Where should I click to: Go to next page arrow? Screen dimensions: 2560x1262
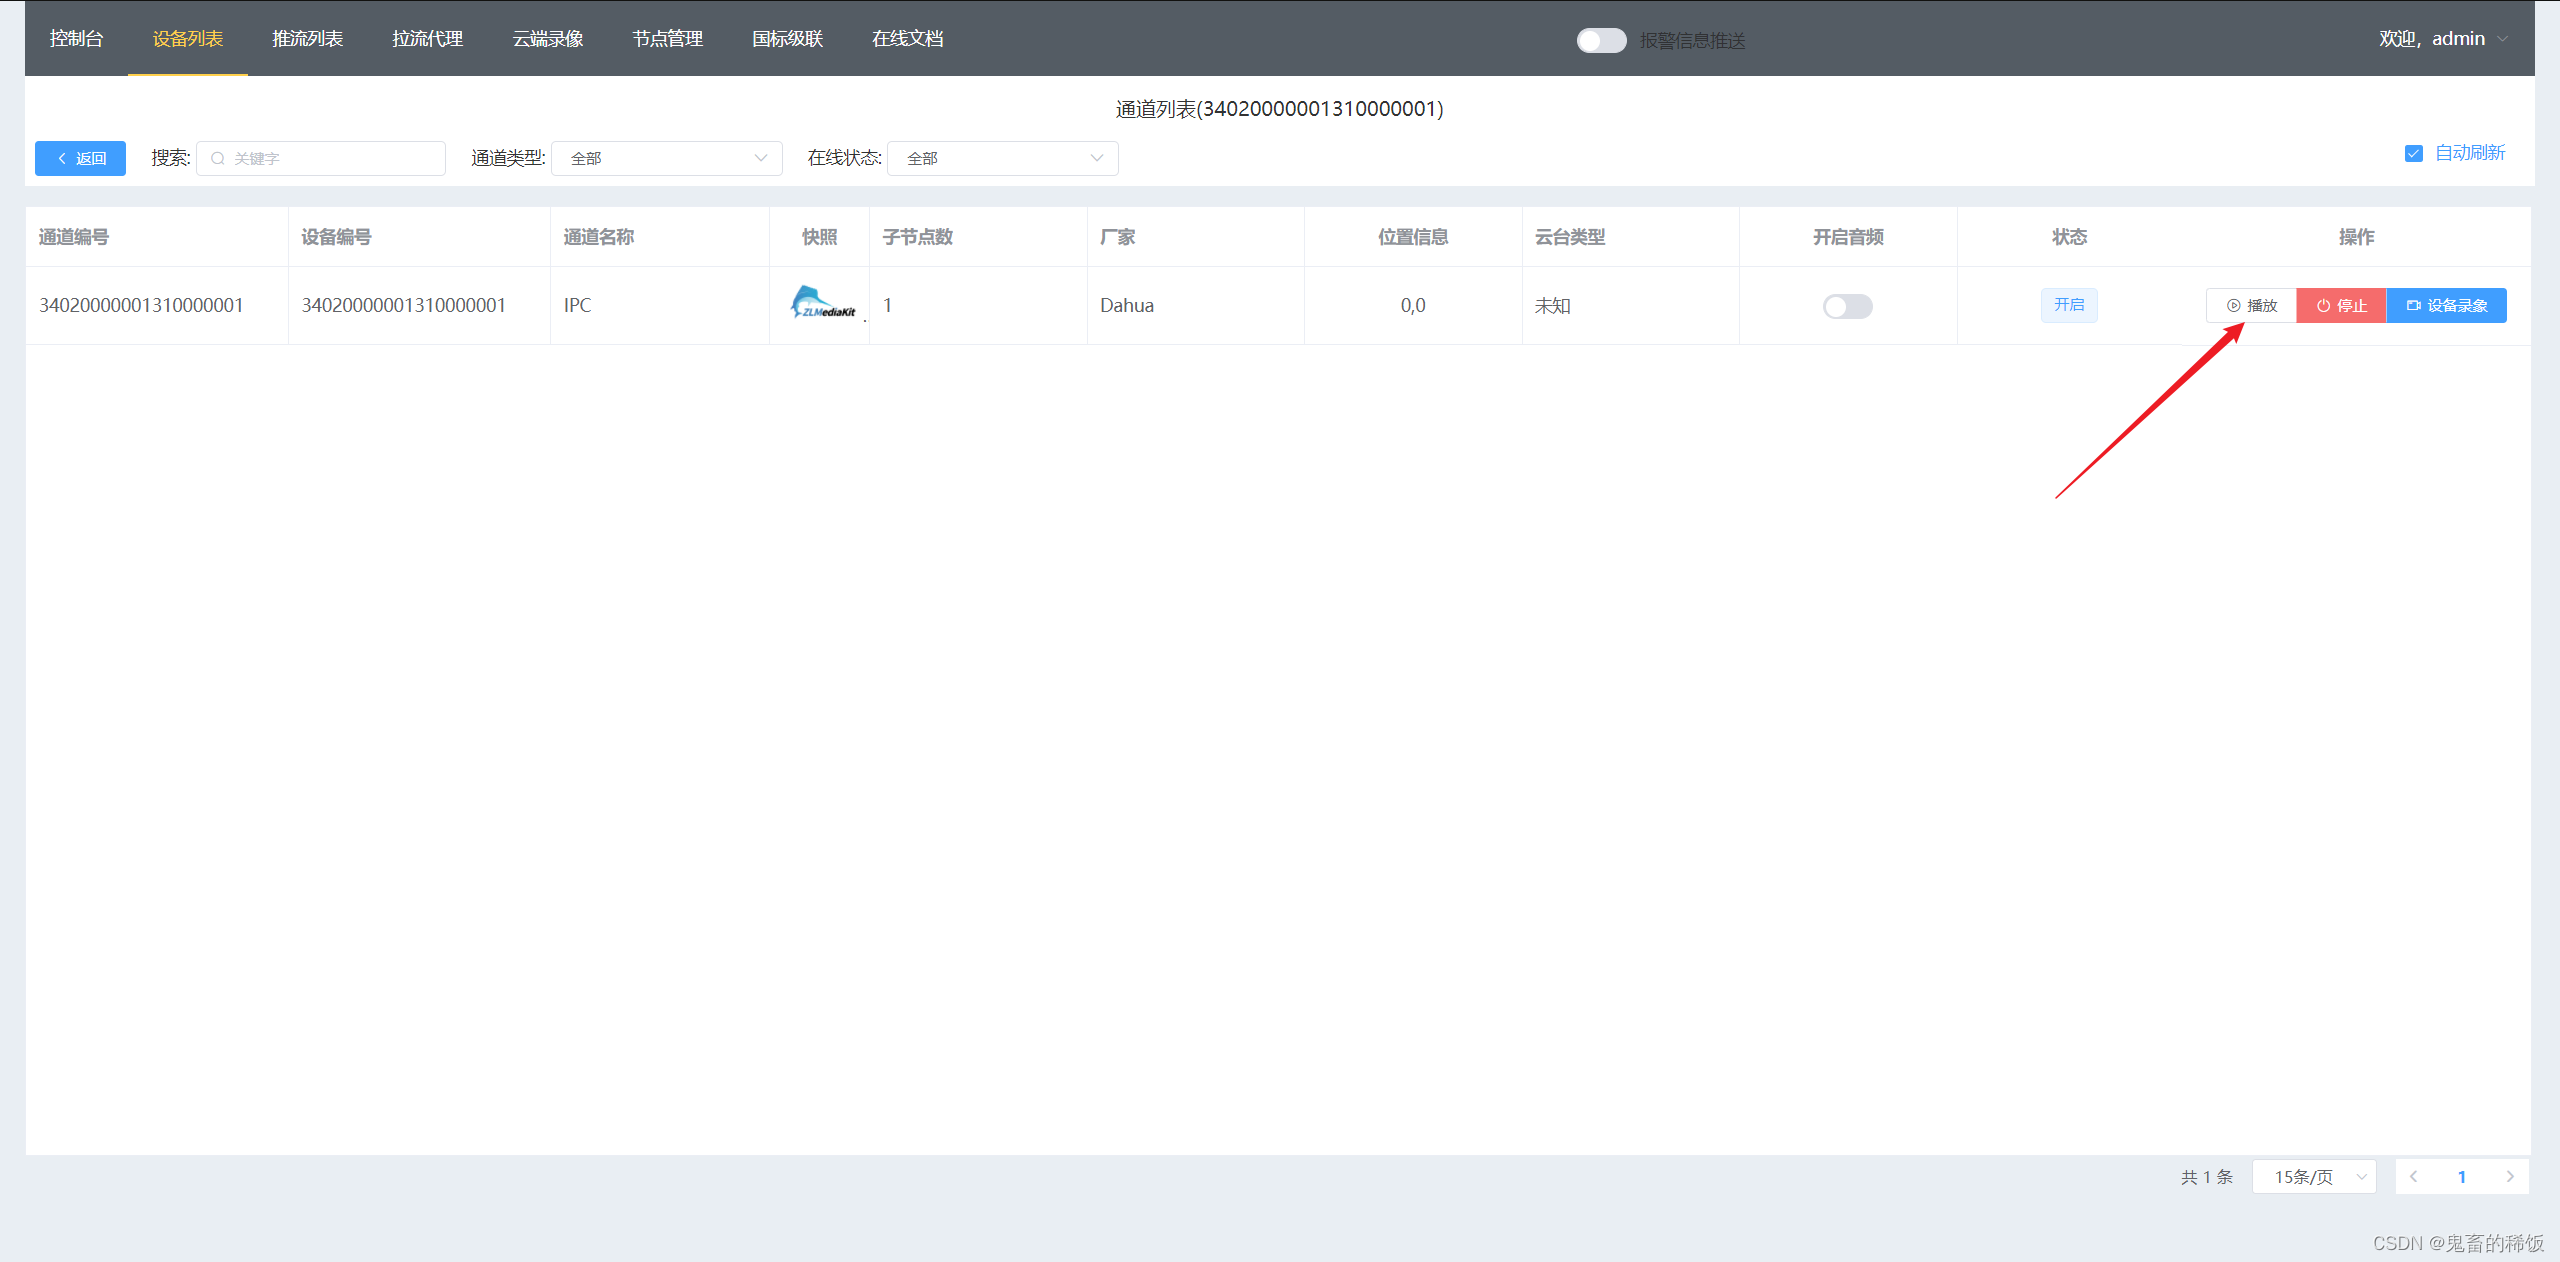pos(2509,1177)
